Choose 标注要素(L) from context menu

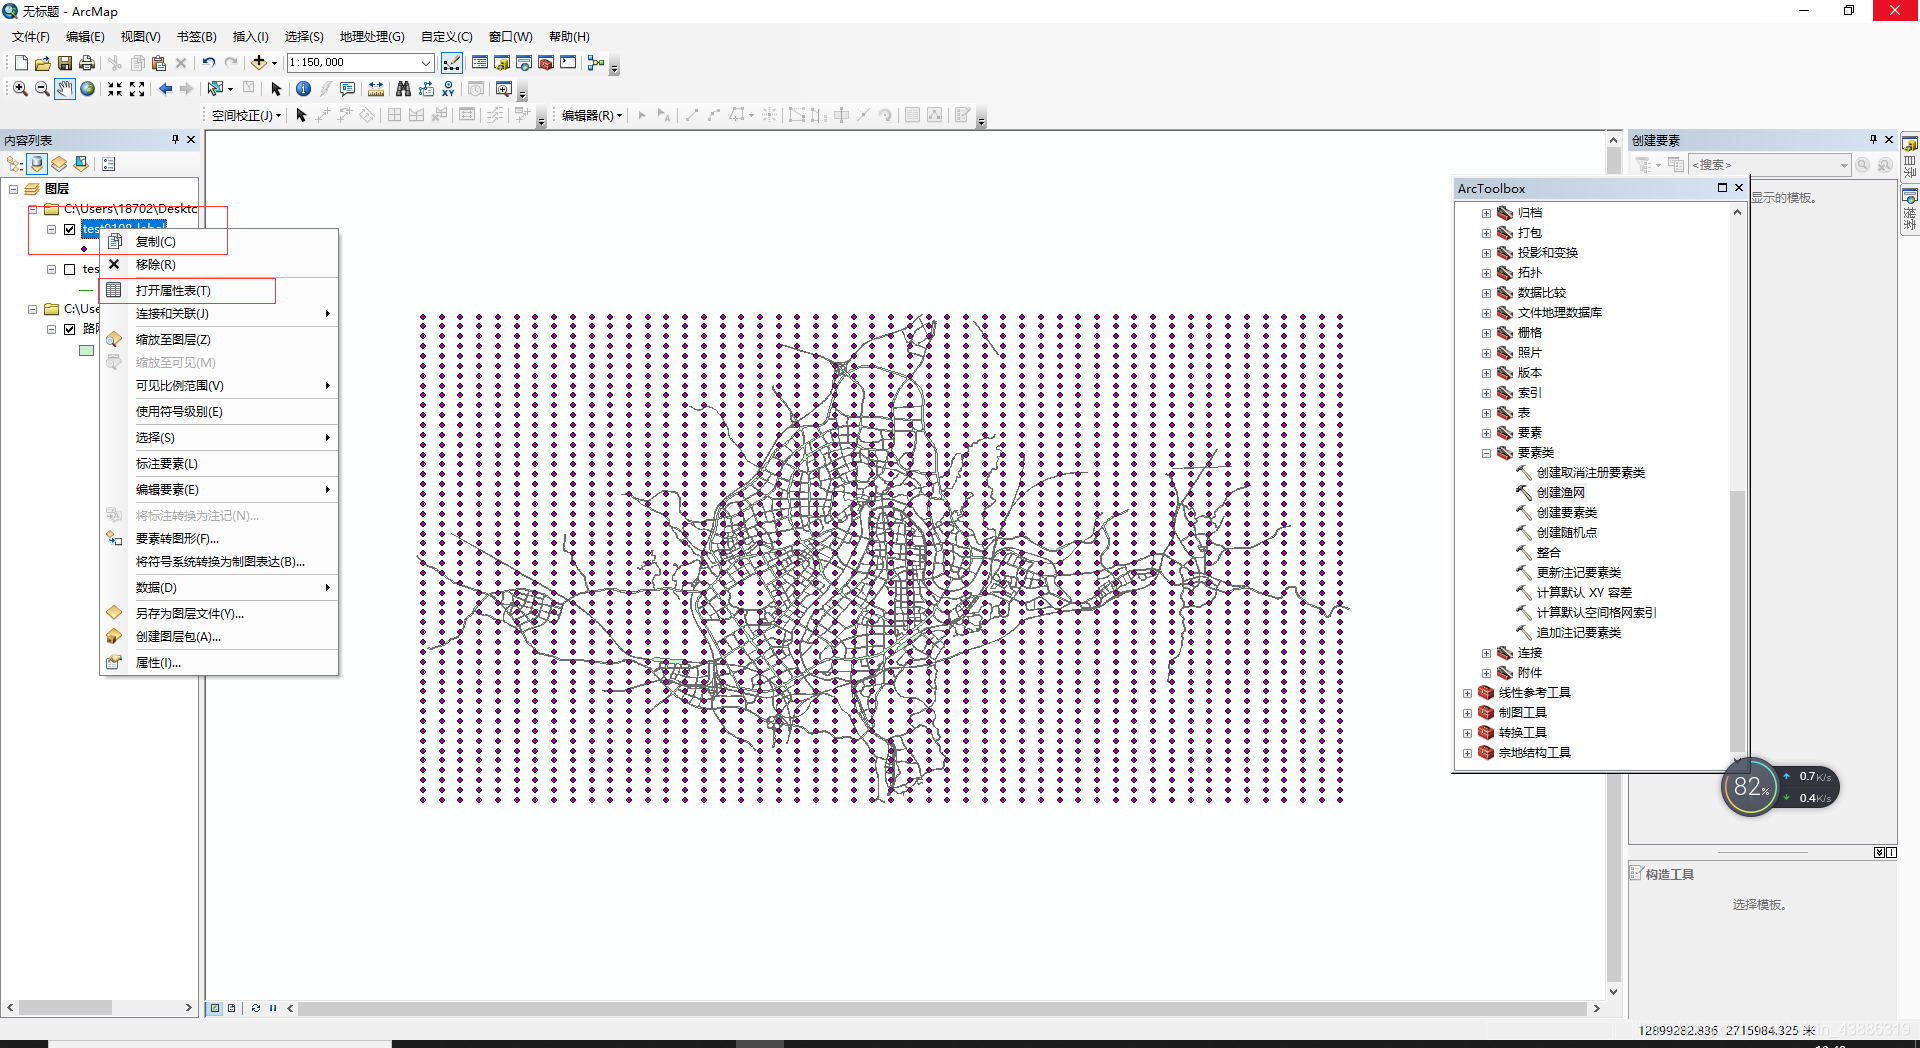pyautogui.click(x=219, y=464)
